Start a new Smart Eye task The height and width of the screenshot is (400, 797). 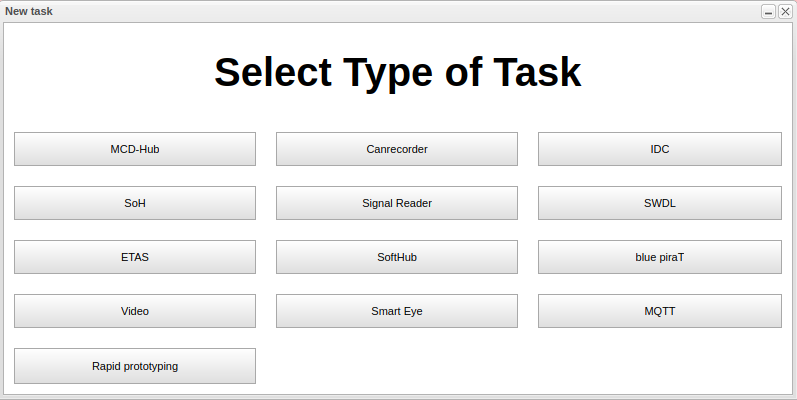click(x=397, y=311)
